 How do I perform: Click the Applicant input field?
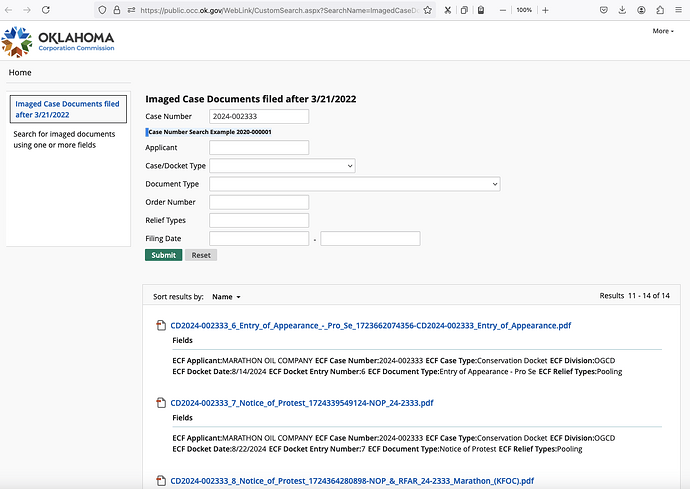pyautogui.click(x=259, y=148)
